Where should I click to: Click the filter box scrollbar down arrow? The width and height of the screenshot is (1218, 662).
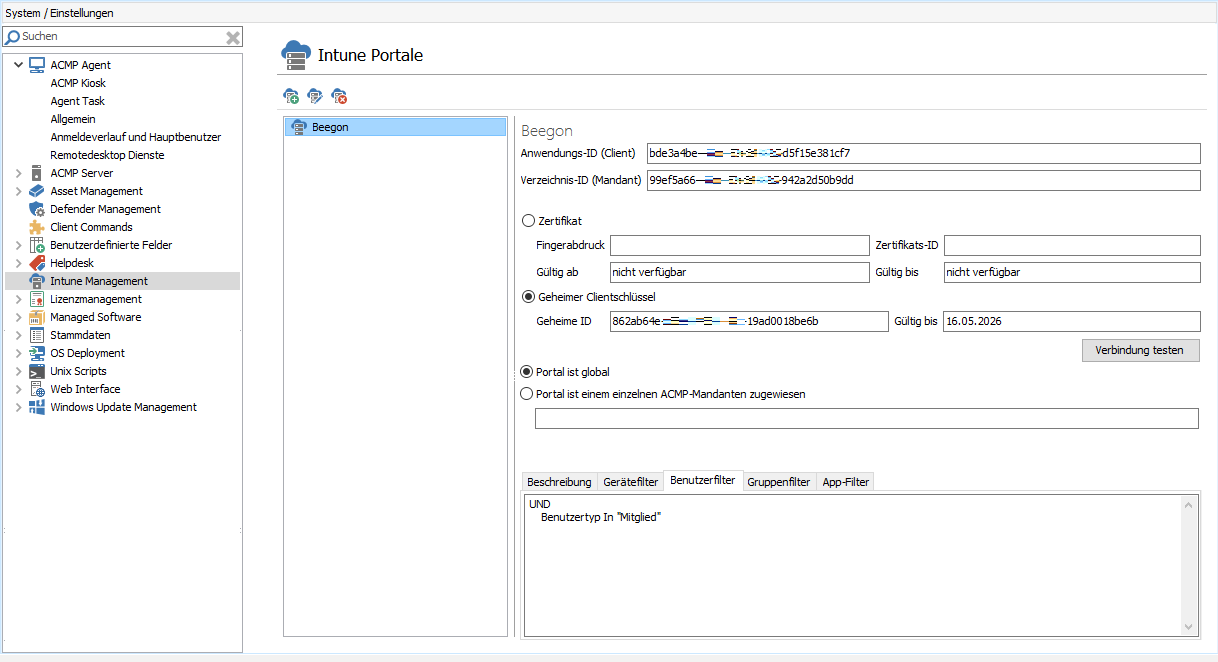tap(1189, 627)
